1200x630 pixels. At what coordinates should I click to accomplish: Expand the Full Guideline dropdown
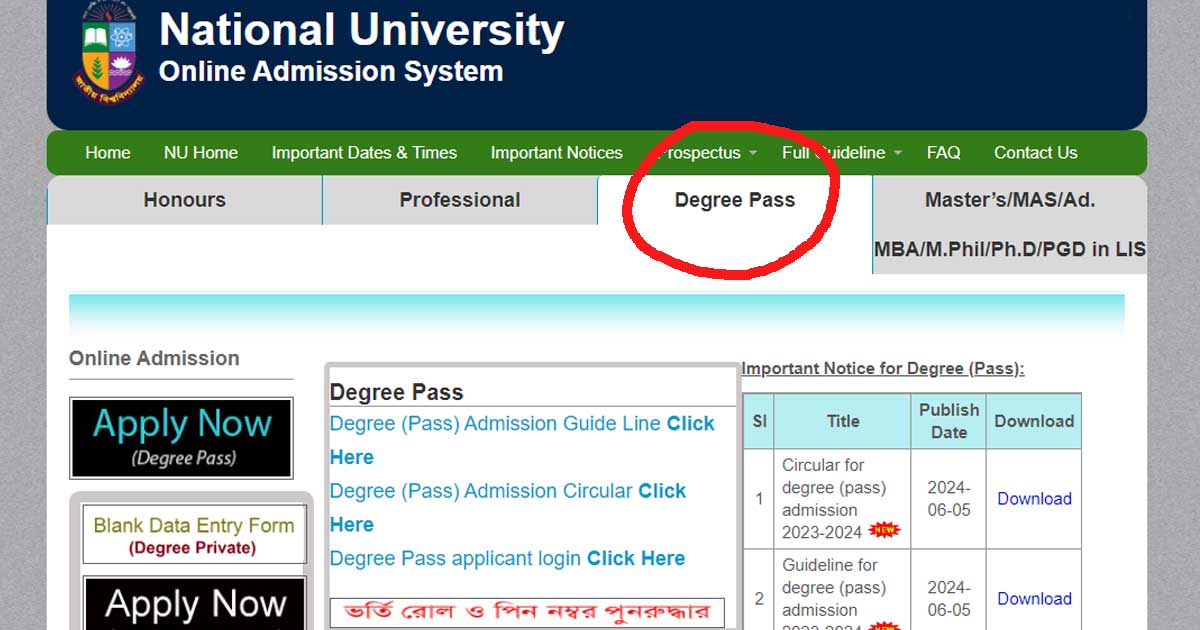point(841,153)
